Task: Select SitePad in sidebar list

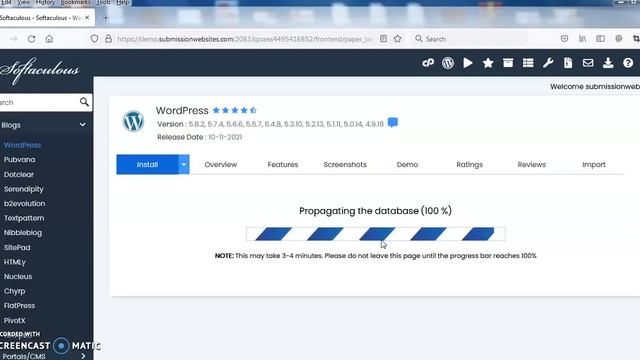Action: point(17,247)
